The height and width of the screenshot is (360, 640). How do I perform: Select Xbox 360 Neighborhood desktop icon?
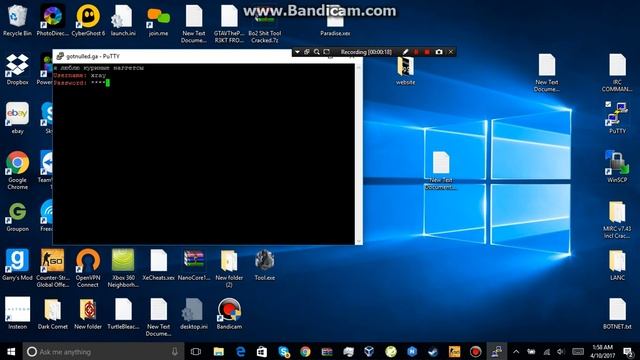click(123, 268)
